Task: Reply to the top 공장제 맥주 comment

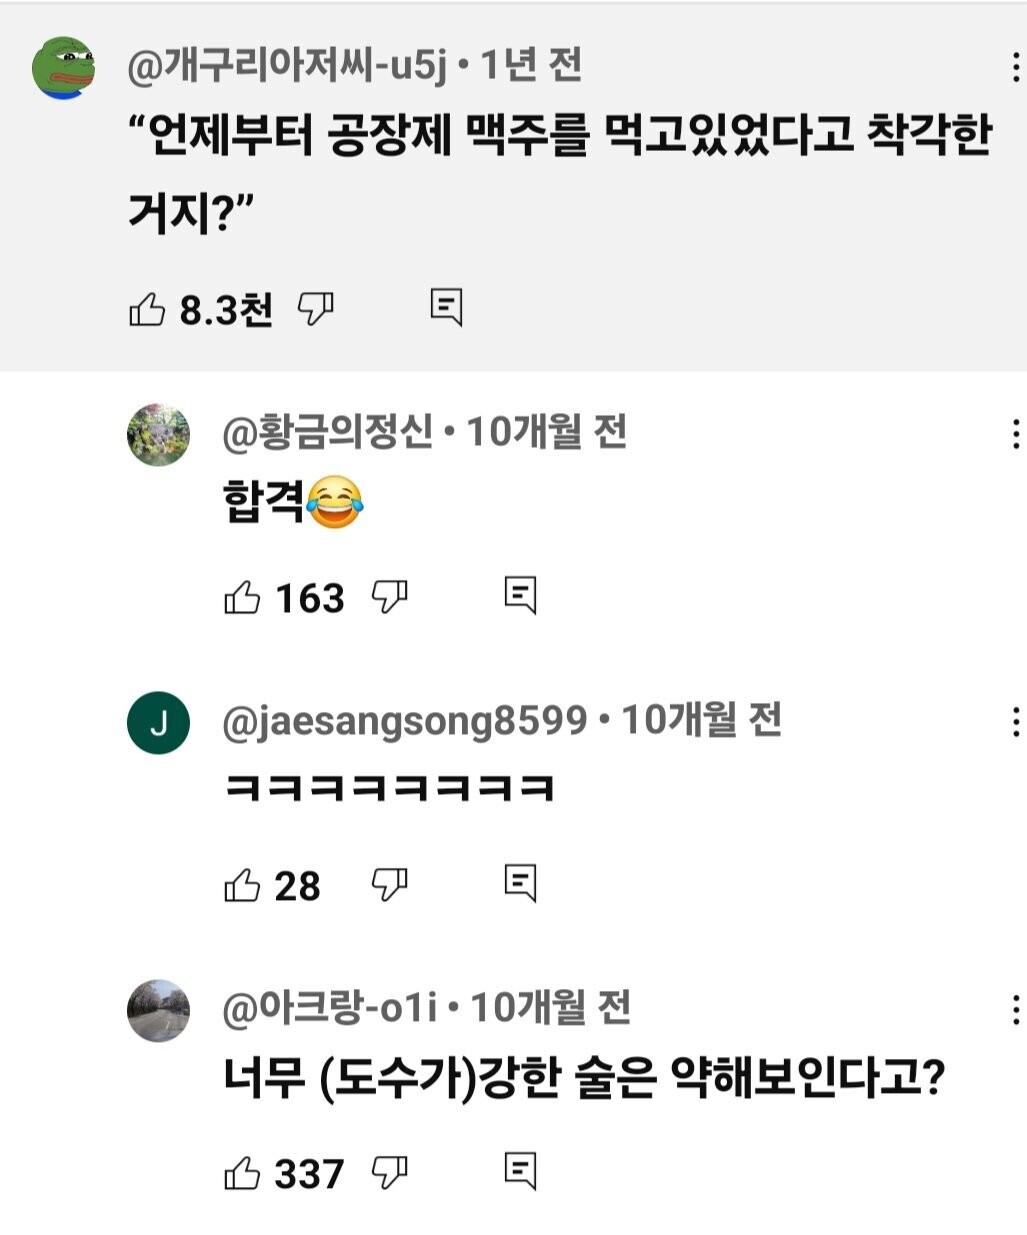Action: (x=446, y=307)
